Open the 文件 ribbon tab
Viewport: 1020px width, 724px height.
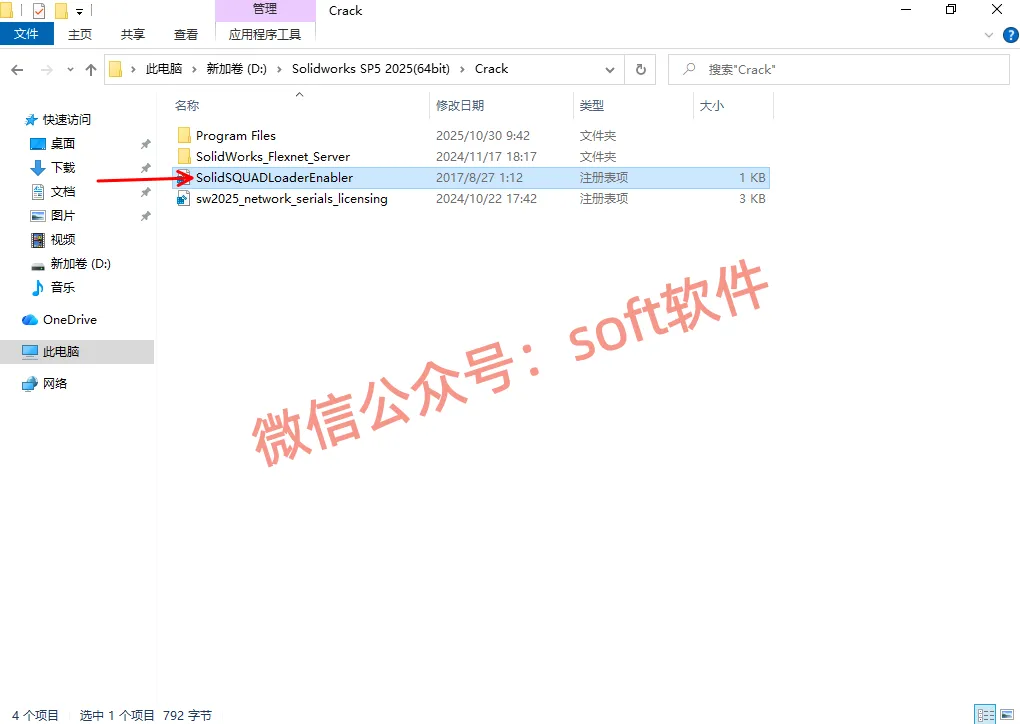[27, 34]
